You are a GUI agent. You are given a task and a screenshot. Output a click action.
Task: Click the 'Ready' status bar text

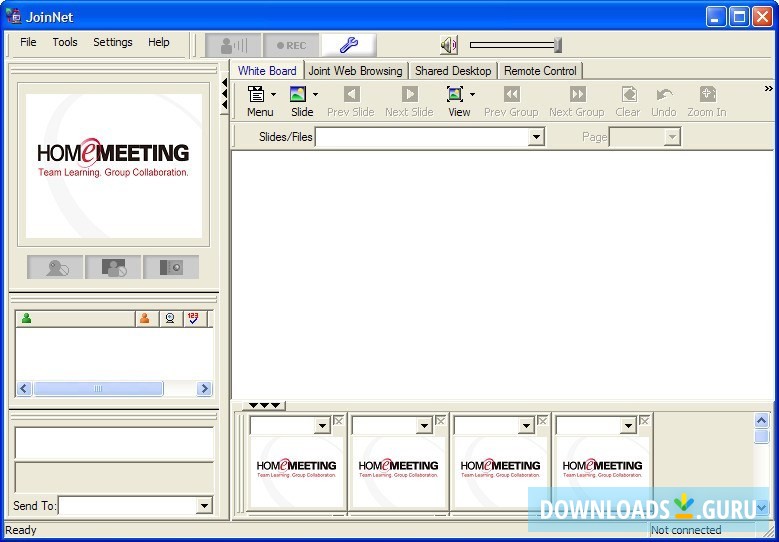[21, 530]
